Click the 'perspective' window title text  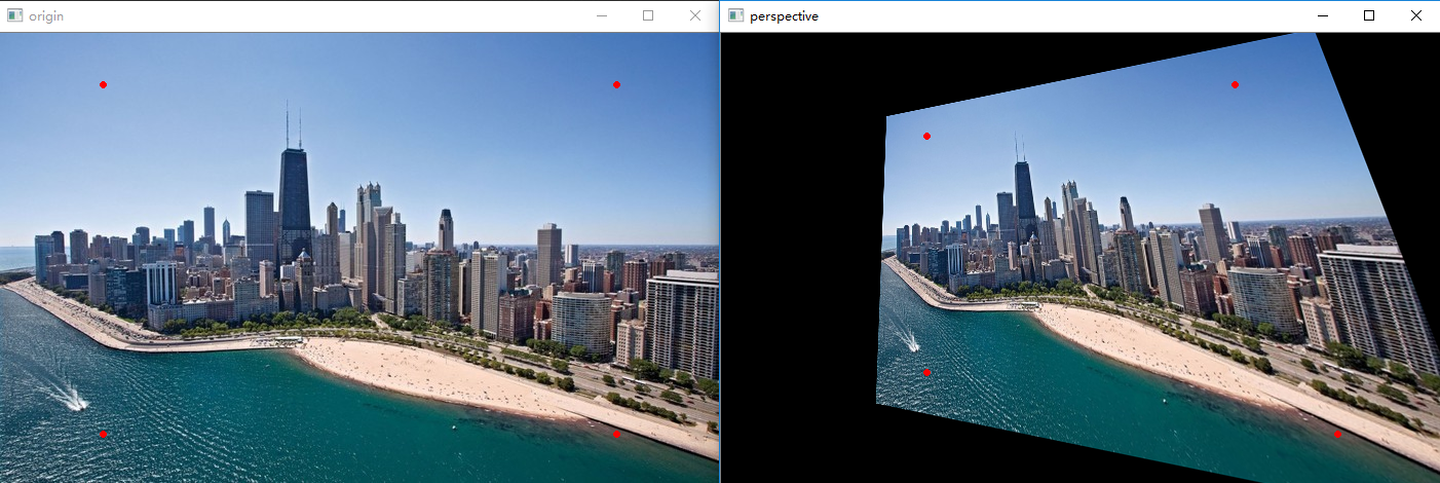(784, 16)
